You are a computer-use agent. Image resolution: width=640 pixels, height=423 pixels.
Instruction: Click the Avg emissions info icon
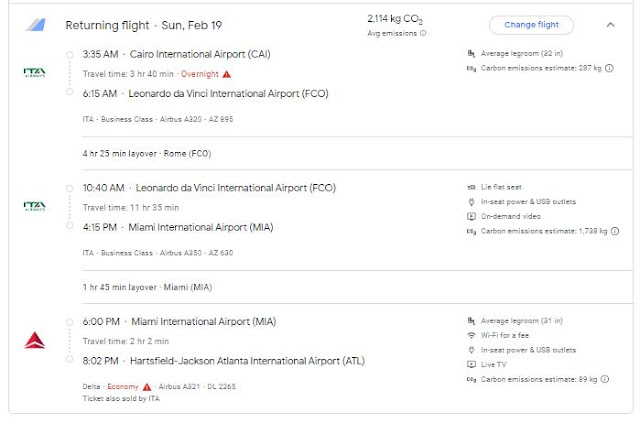[423, 33]
